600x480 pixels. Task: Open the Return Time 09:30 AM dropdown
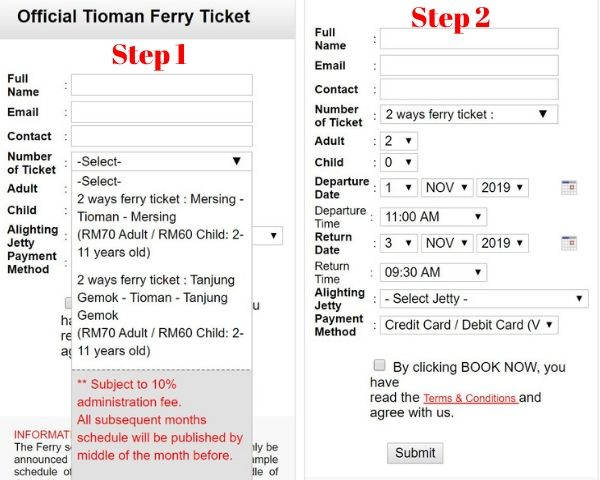[x=433, y=272]
